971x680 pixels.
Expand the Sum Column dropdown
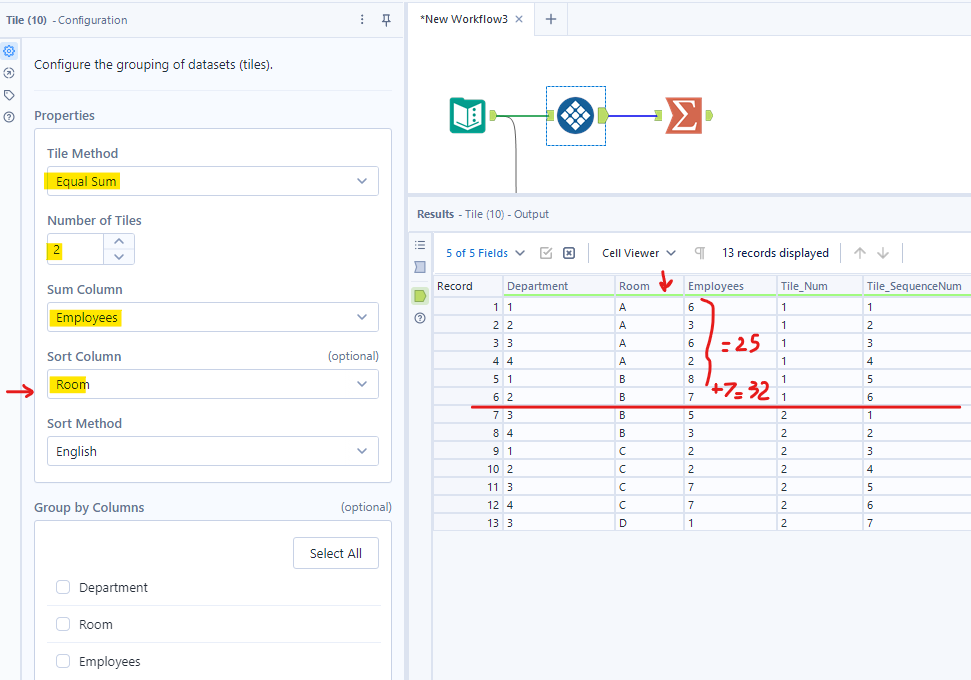click(212, 317)
